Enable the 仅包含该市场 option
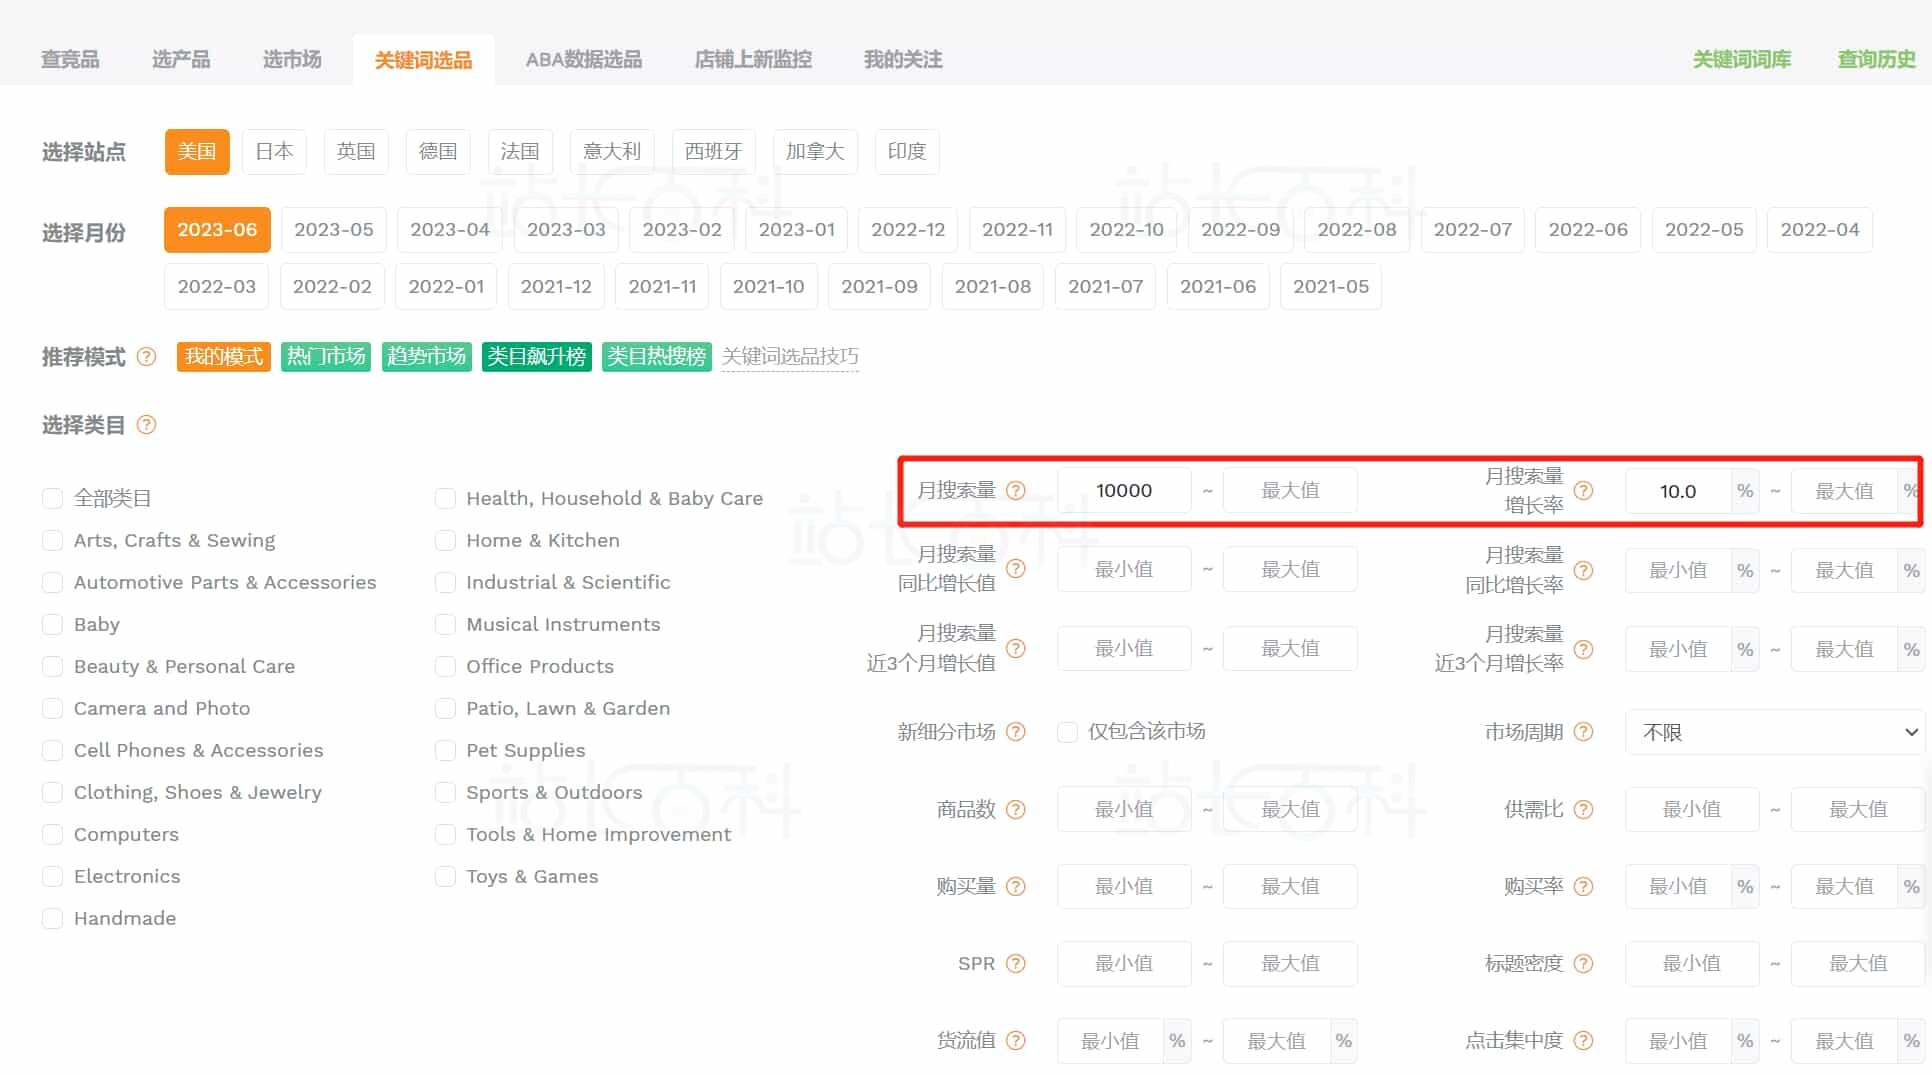This screenshot has width=1932, height=1077. [x=1067, y=732]
